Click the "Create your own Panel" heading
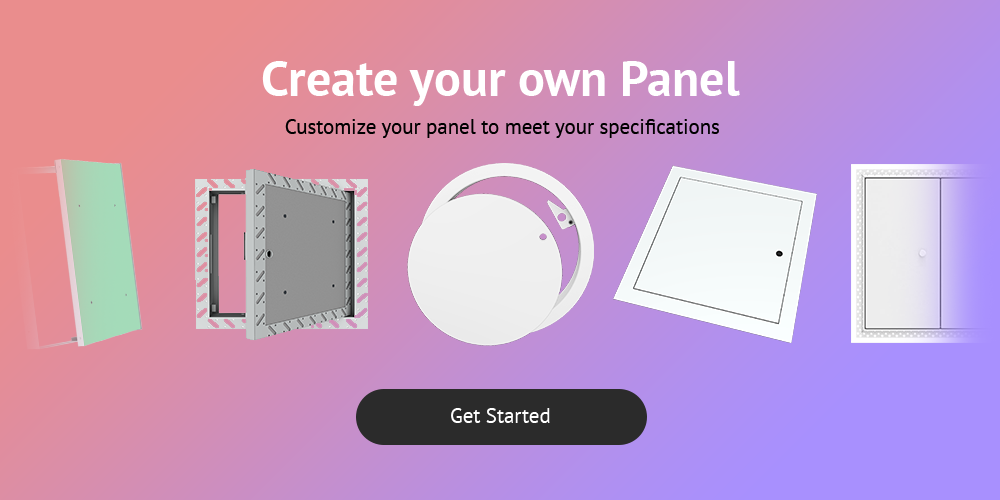 click(501, 80)
